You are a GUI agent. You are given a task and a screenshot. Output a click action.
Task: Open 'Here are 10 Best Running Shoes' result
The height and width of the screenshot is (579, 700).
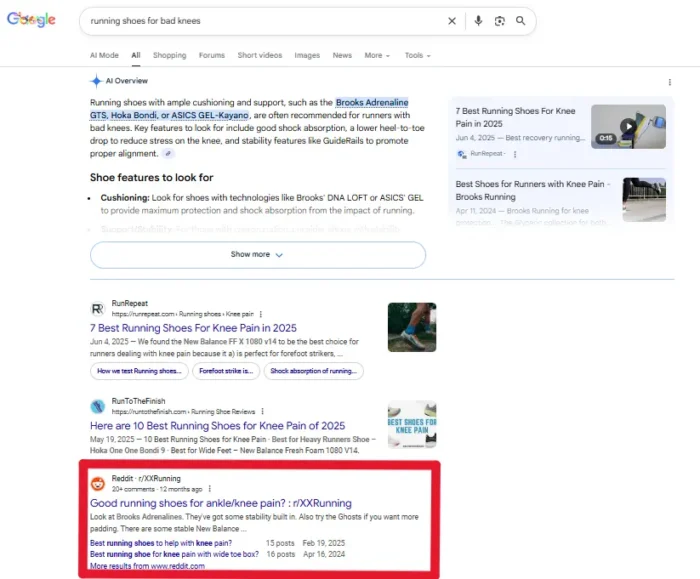(x=217, y=426)
